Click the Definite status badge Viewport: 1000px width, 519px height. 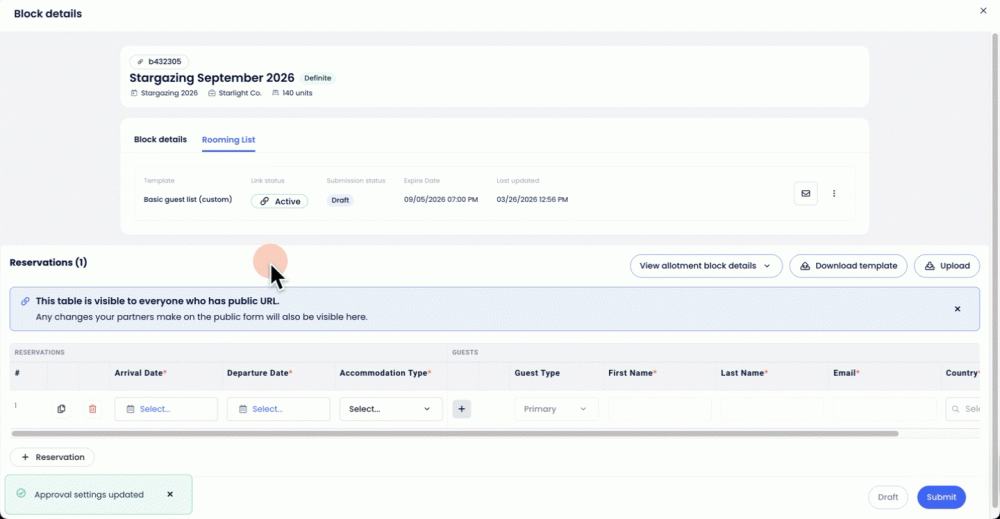tap(318, 78)
